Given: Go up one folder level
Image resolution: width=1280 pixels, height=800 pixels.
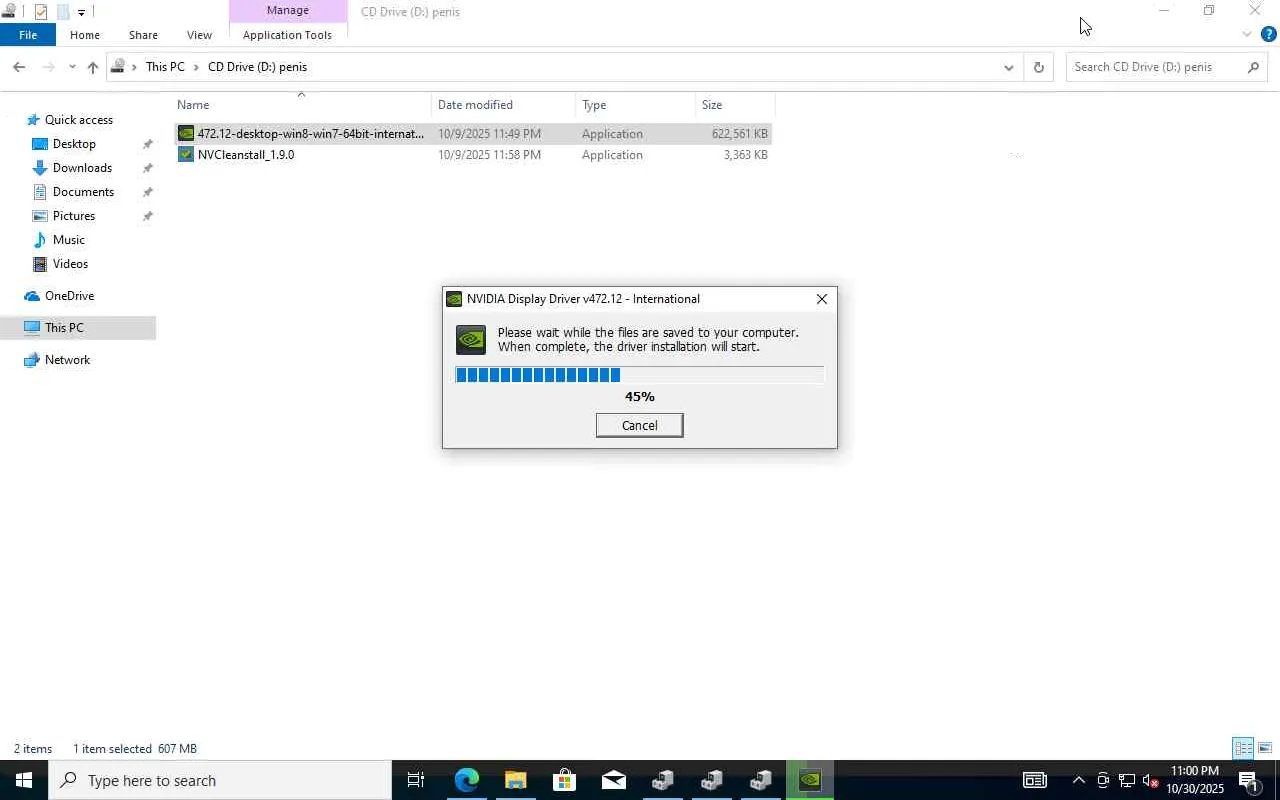Looking at the screenshot, I should click(93, 67).
